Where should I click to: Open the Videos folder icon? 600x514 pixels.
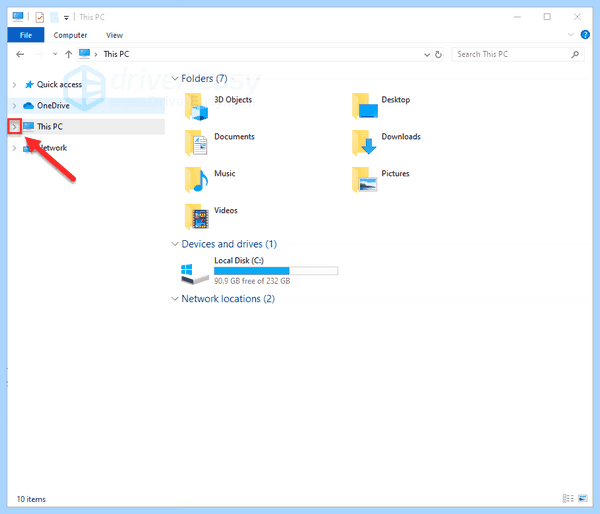(x=196, y=217)
